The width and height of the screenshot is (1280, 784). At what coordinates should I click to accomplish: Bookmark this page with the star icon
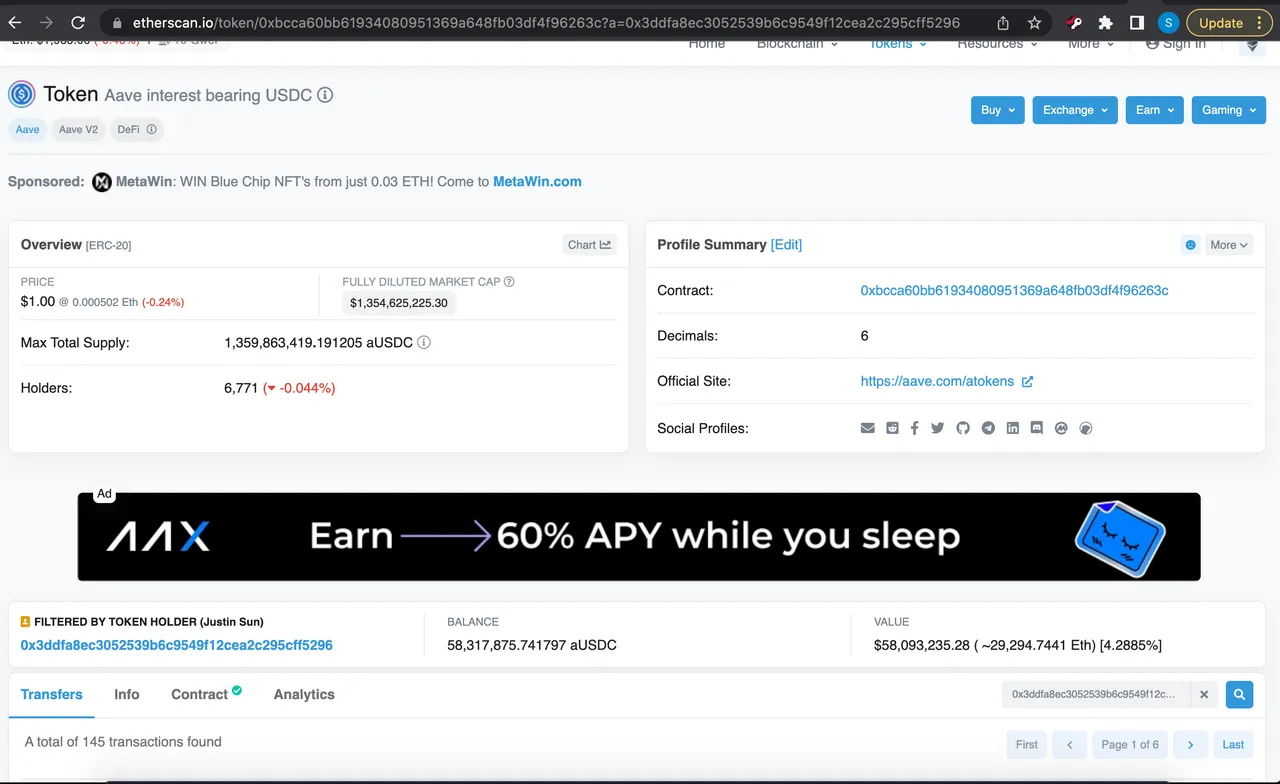coord(1034,22)
